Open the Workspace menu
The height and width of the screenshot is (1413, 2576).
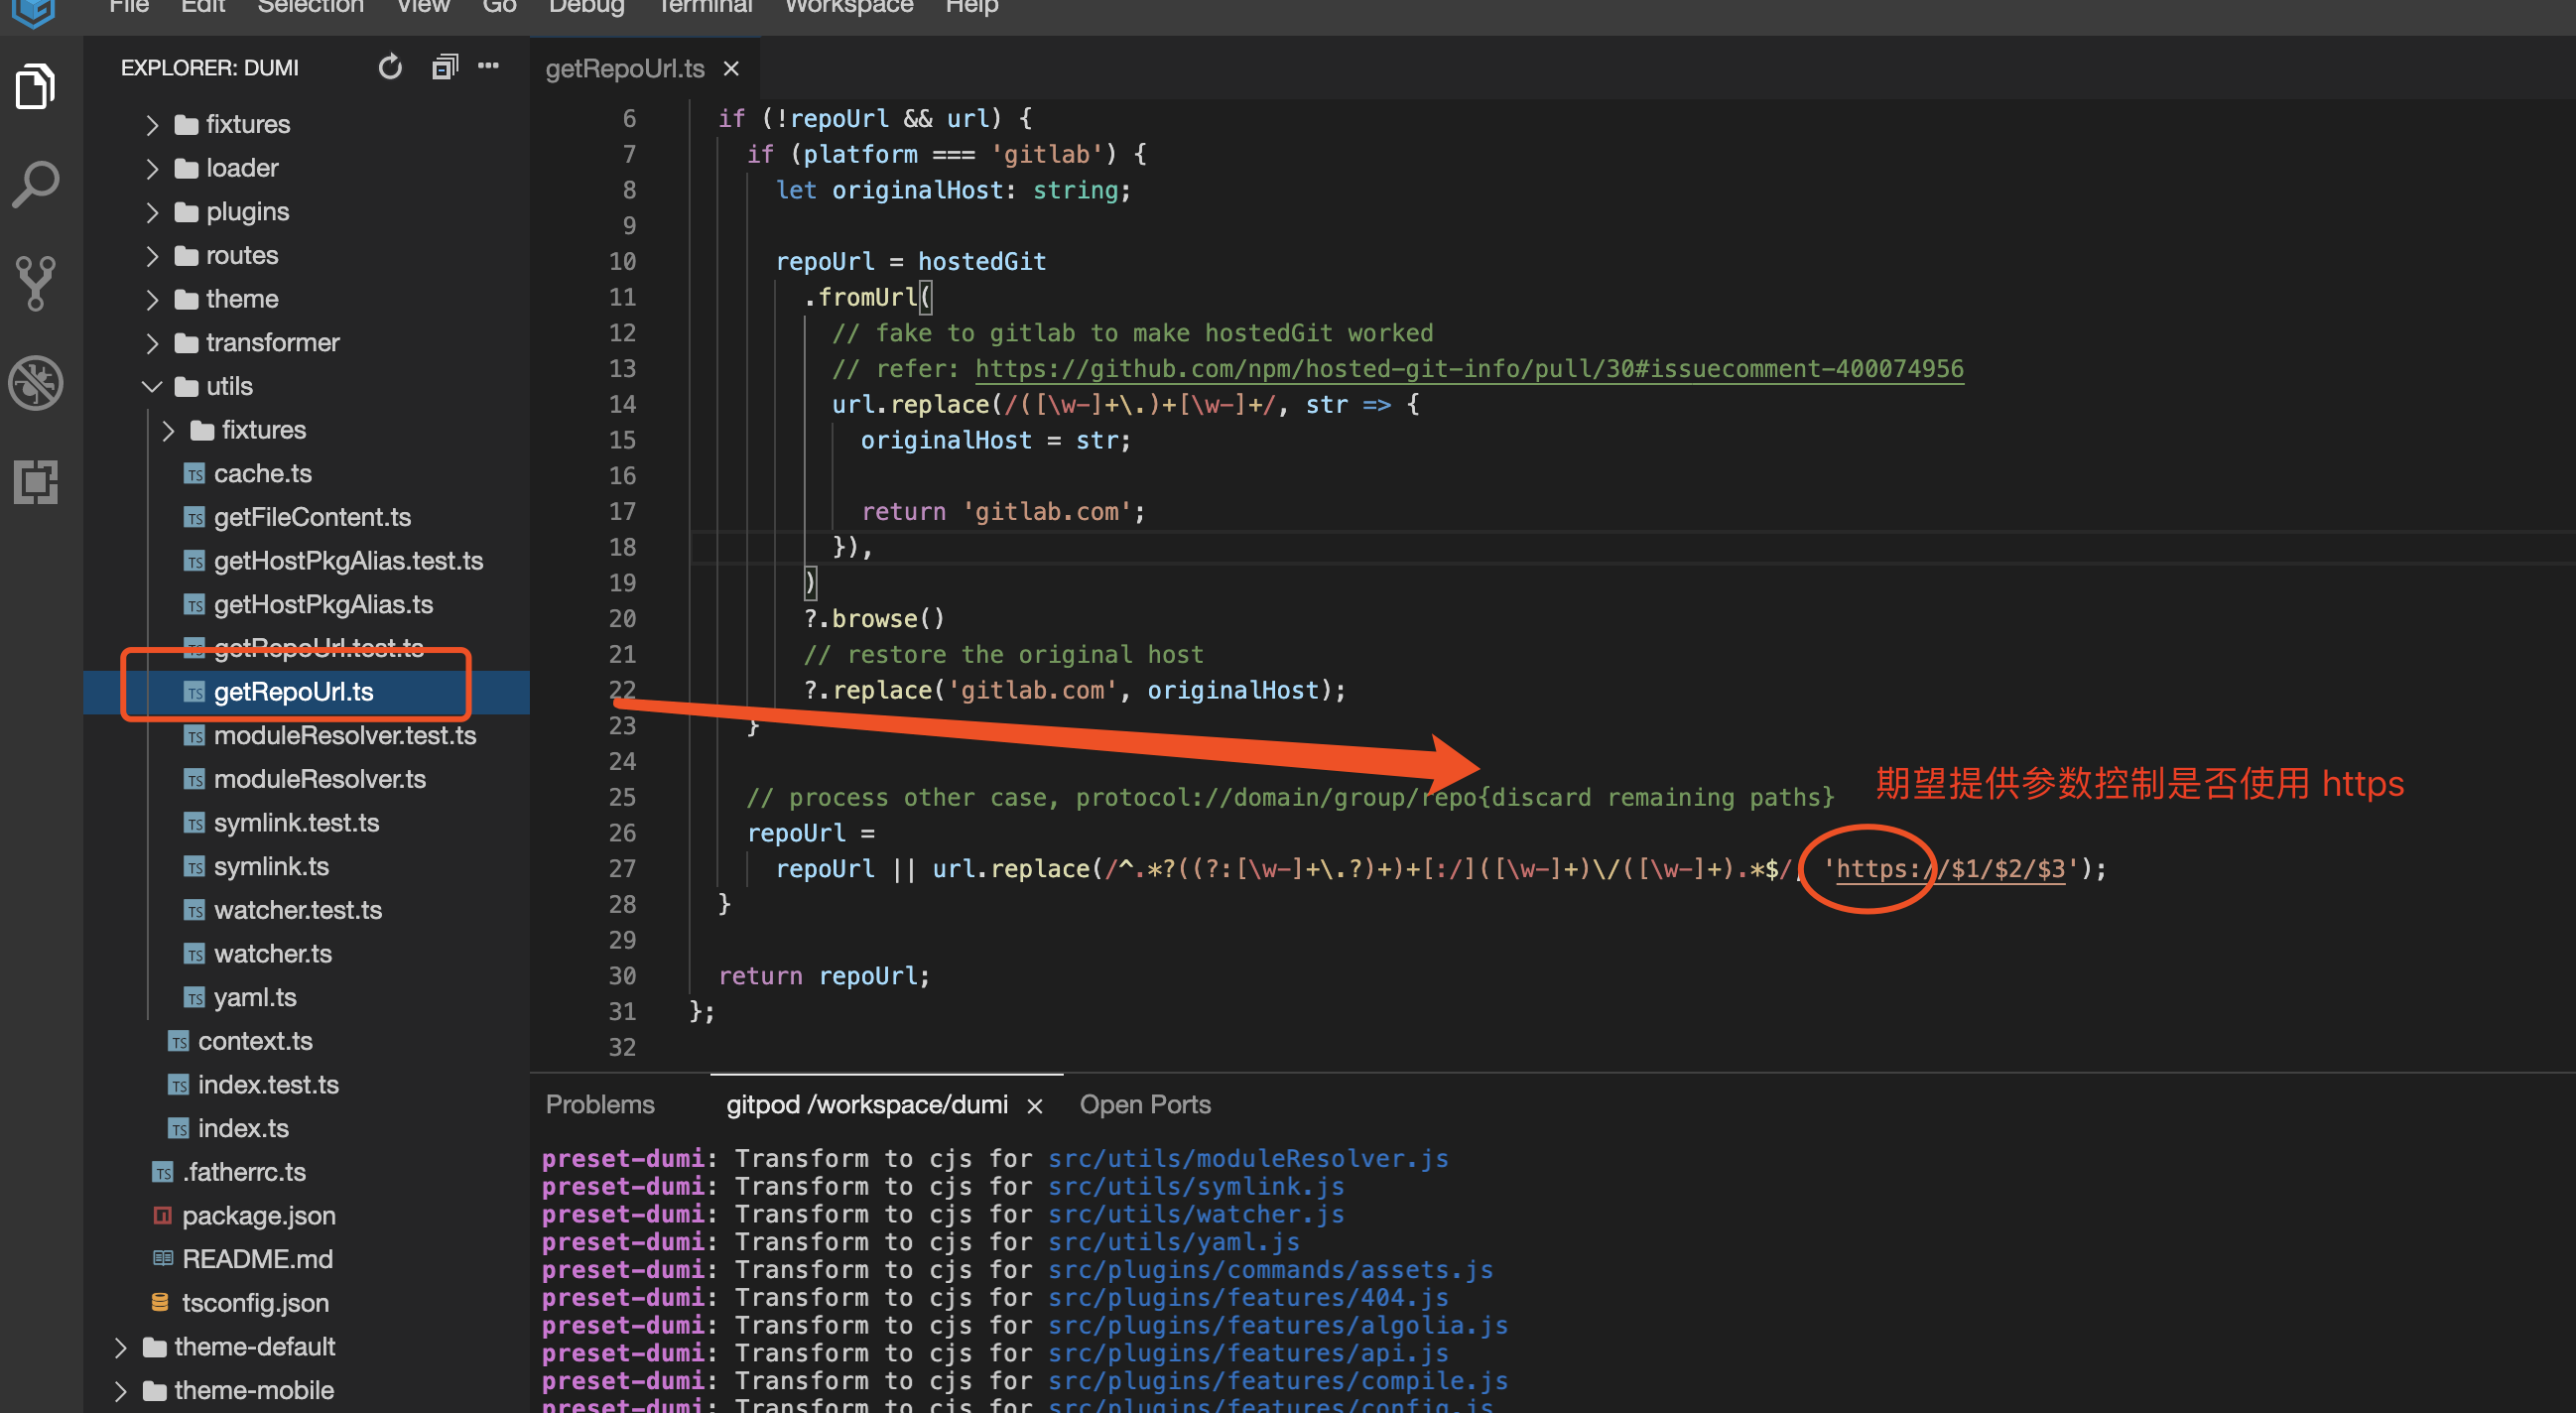tap(848, 8)
